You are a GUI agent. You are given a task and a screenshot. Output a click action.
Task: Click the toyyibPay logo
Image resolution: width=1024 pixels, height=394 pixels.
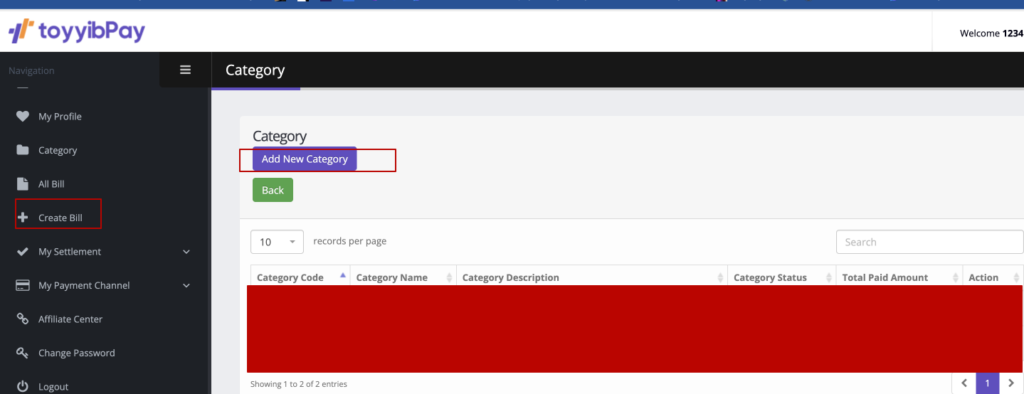(x=76, y=31)
